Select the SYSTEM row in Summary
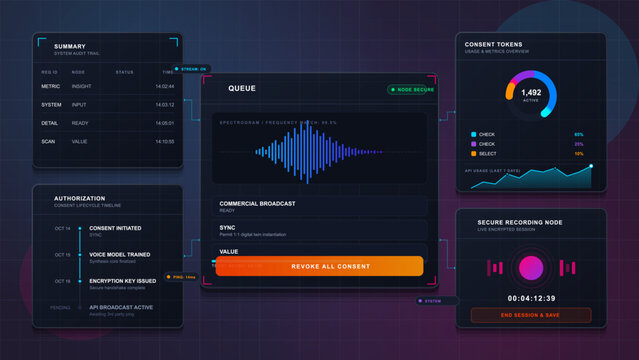 tap(108, 105)
